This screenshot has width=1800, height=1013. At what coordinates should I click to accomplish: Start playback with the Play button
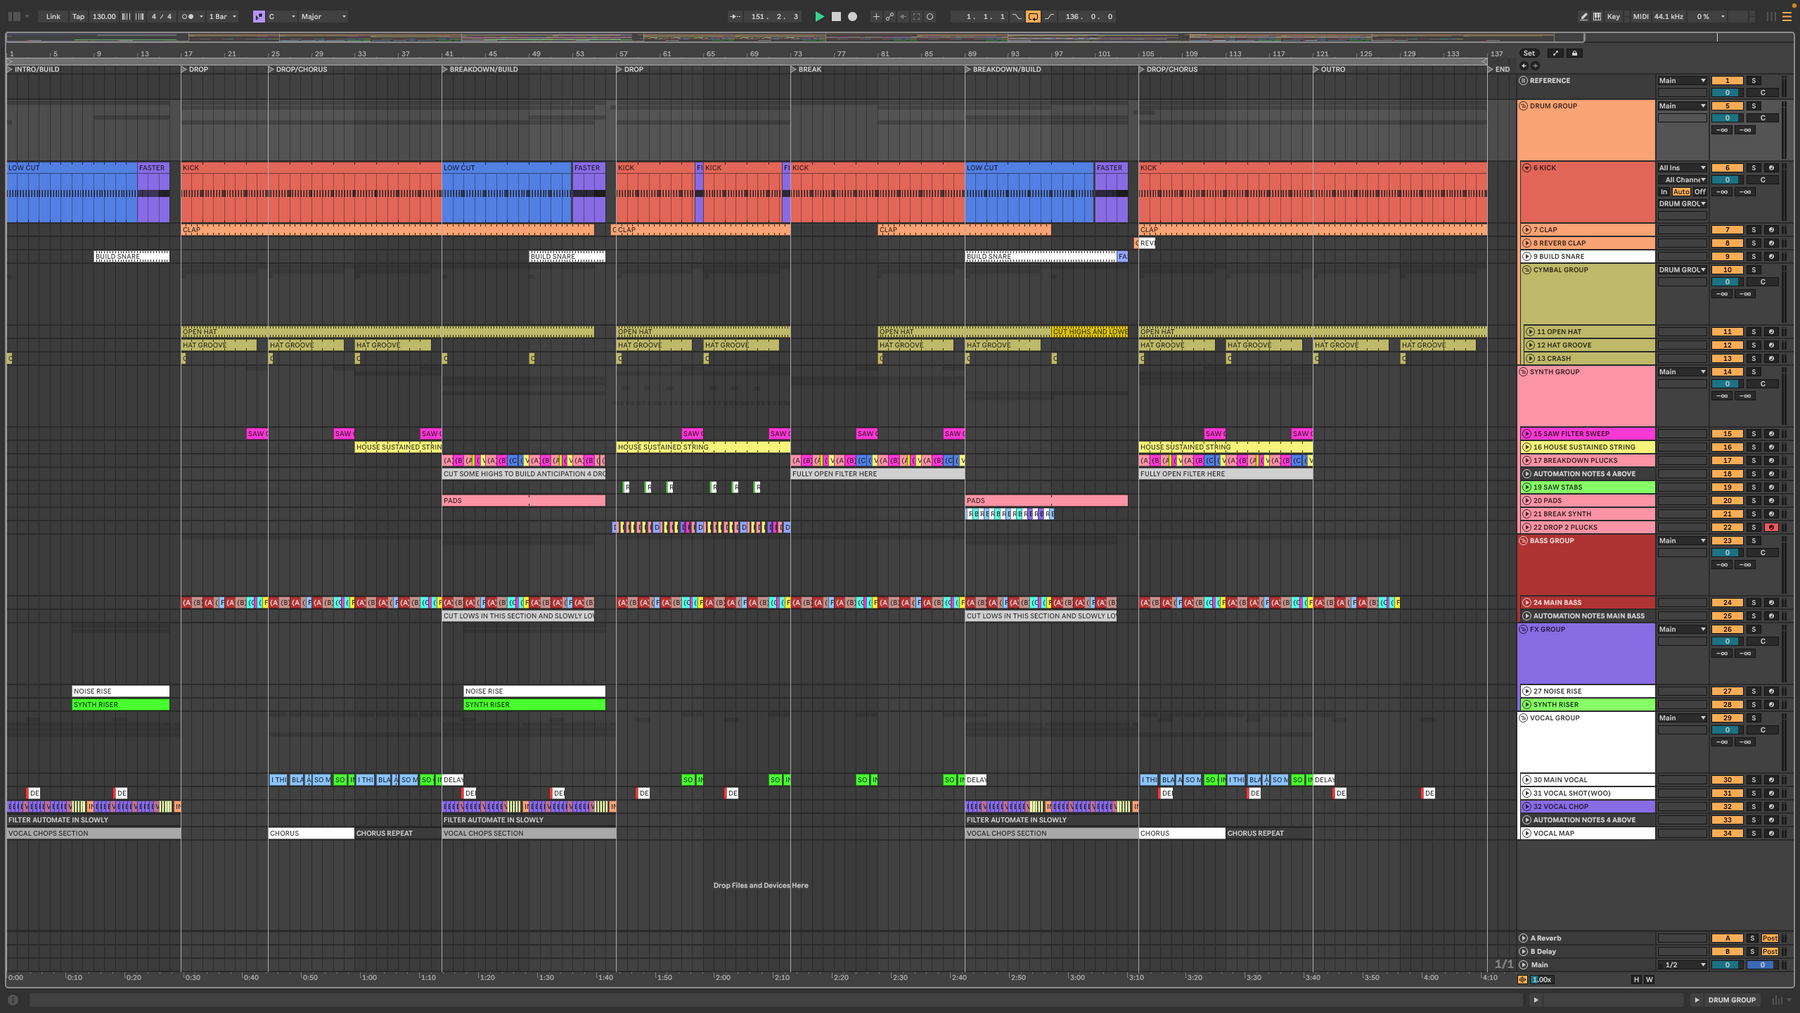[819, 16]
